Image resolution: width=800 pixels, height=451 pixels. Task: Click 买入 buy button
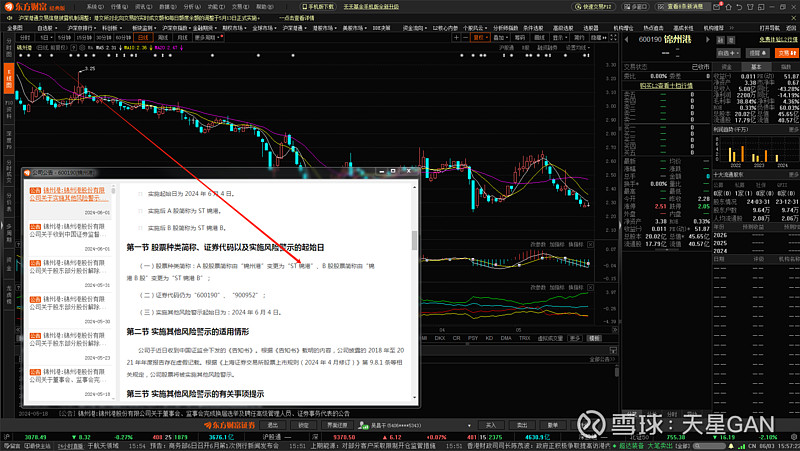click(490, 425)
